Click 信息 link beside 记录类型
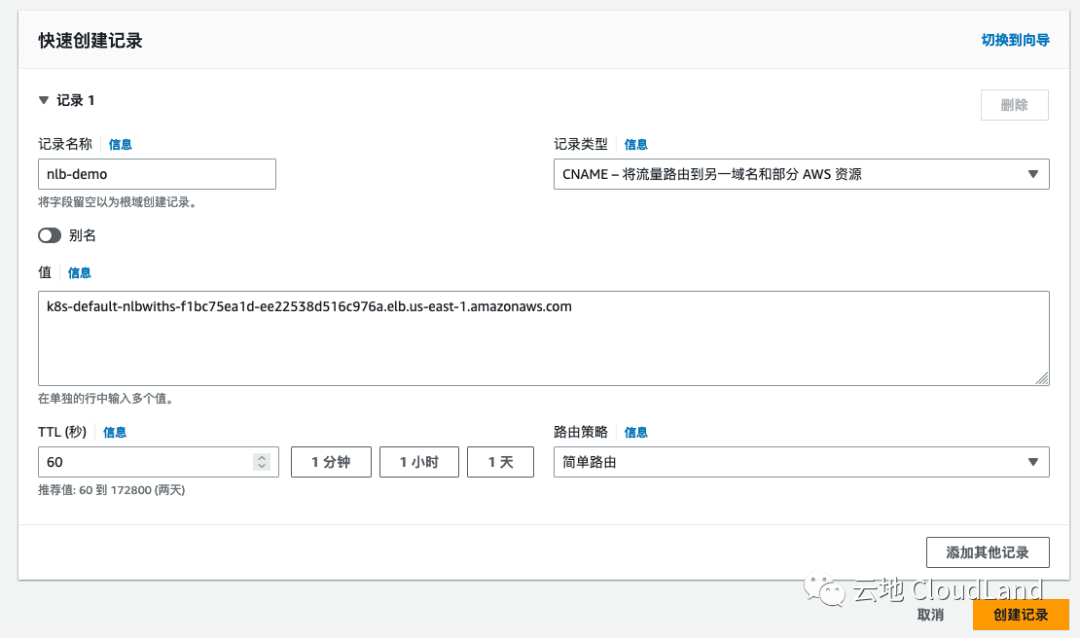 point(636,145)
